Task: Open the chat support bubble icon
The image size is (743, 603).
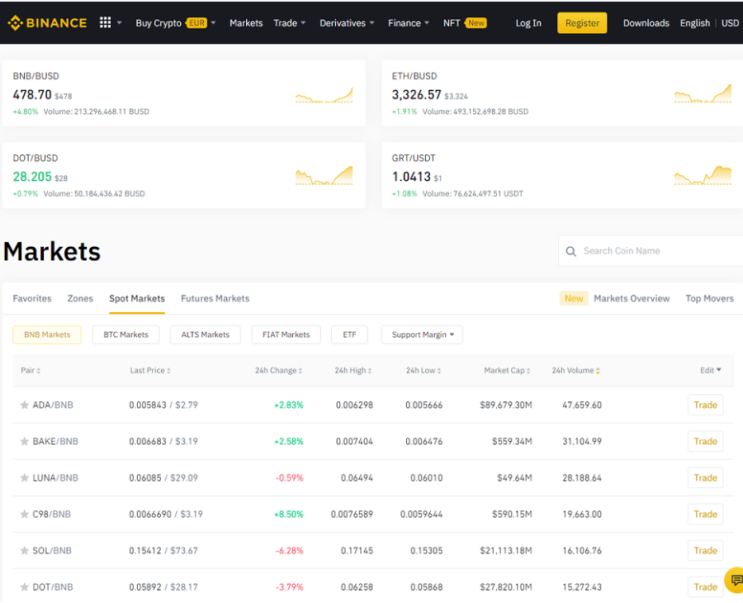Action: coord(735,580)
